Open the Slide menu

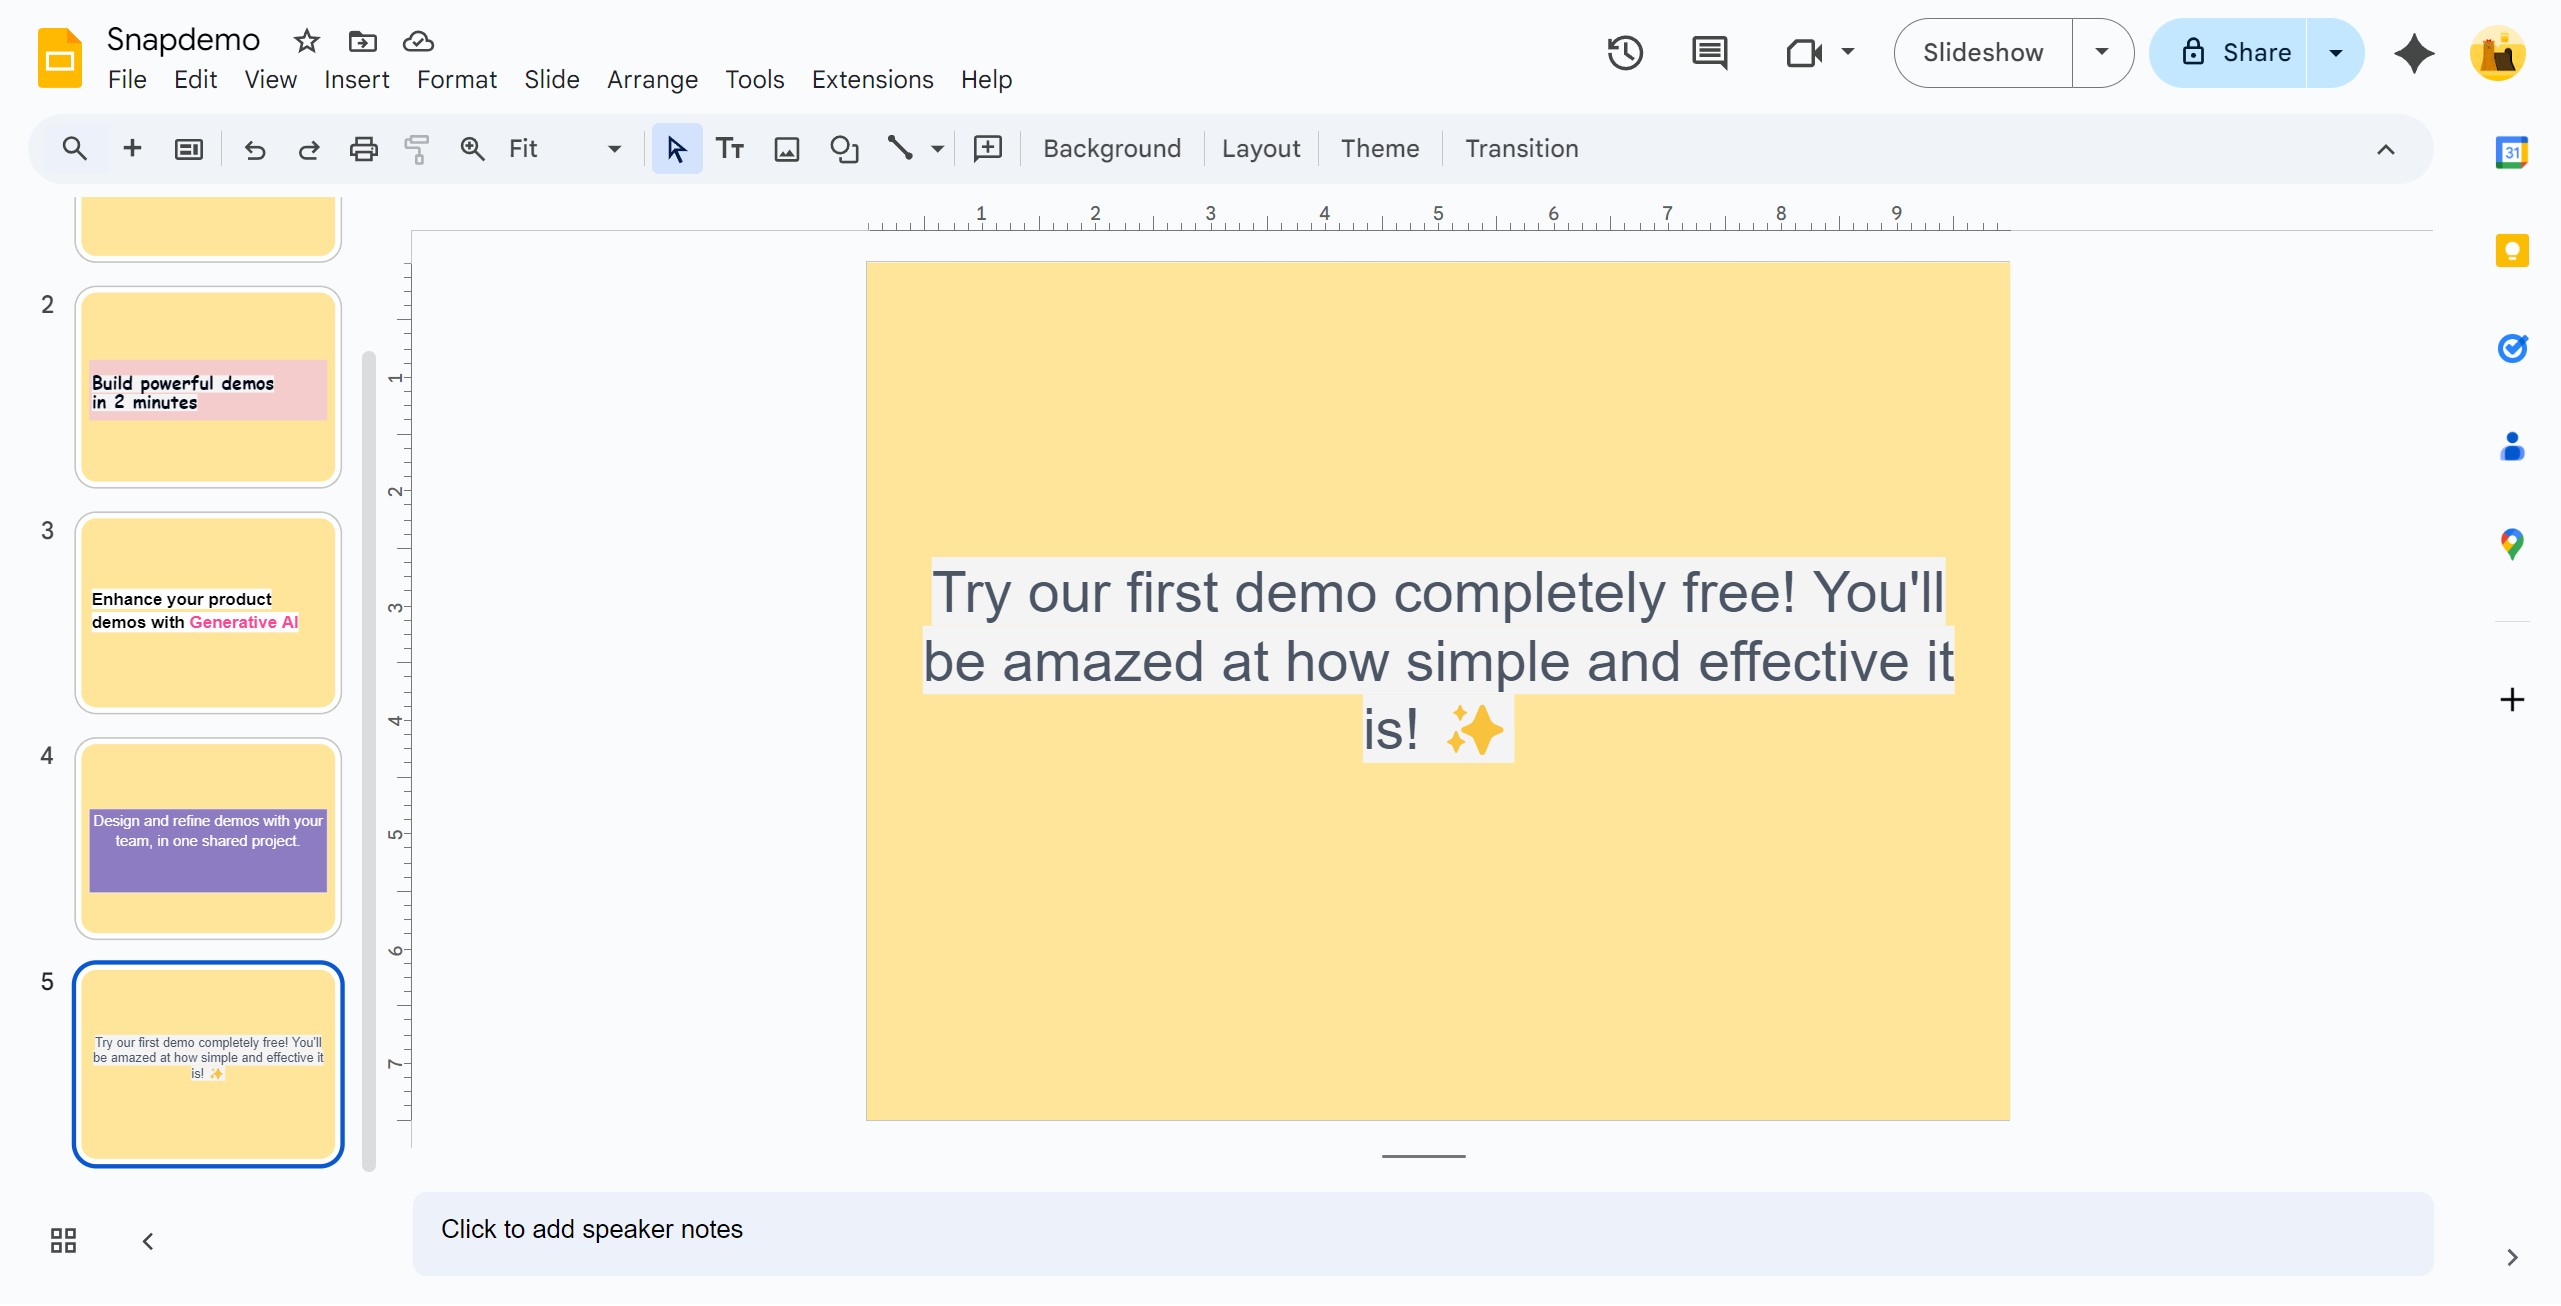[x=552, y=79]
